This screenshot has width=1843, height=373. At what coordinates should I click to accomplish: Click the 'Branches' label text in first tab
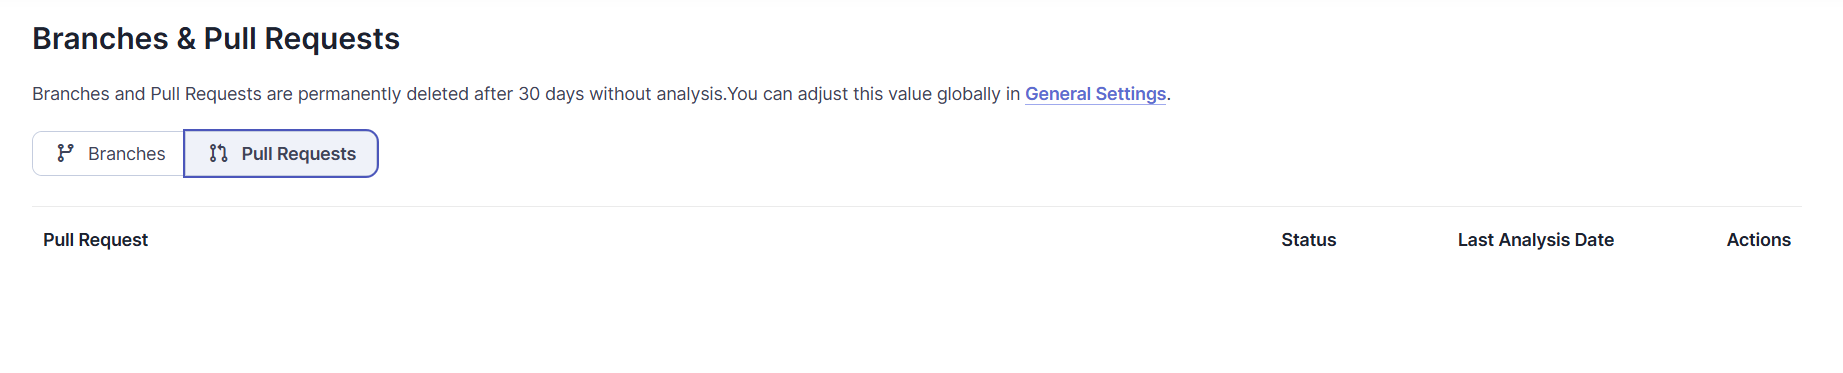(x=126, y=154)
